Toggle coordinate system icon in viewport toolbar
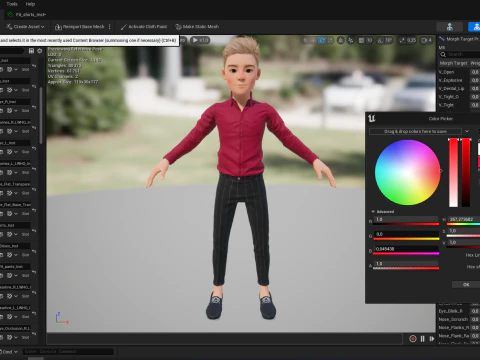 point(340,40)
